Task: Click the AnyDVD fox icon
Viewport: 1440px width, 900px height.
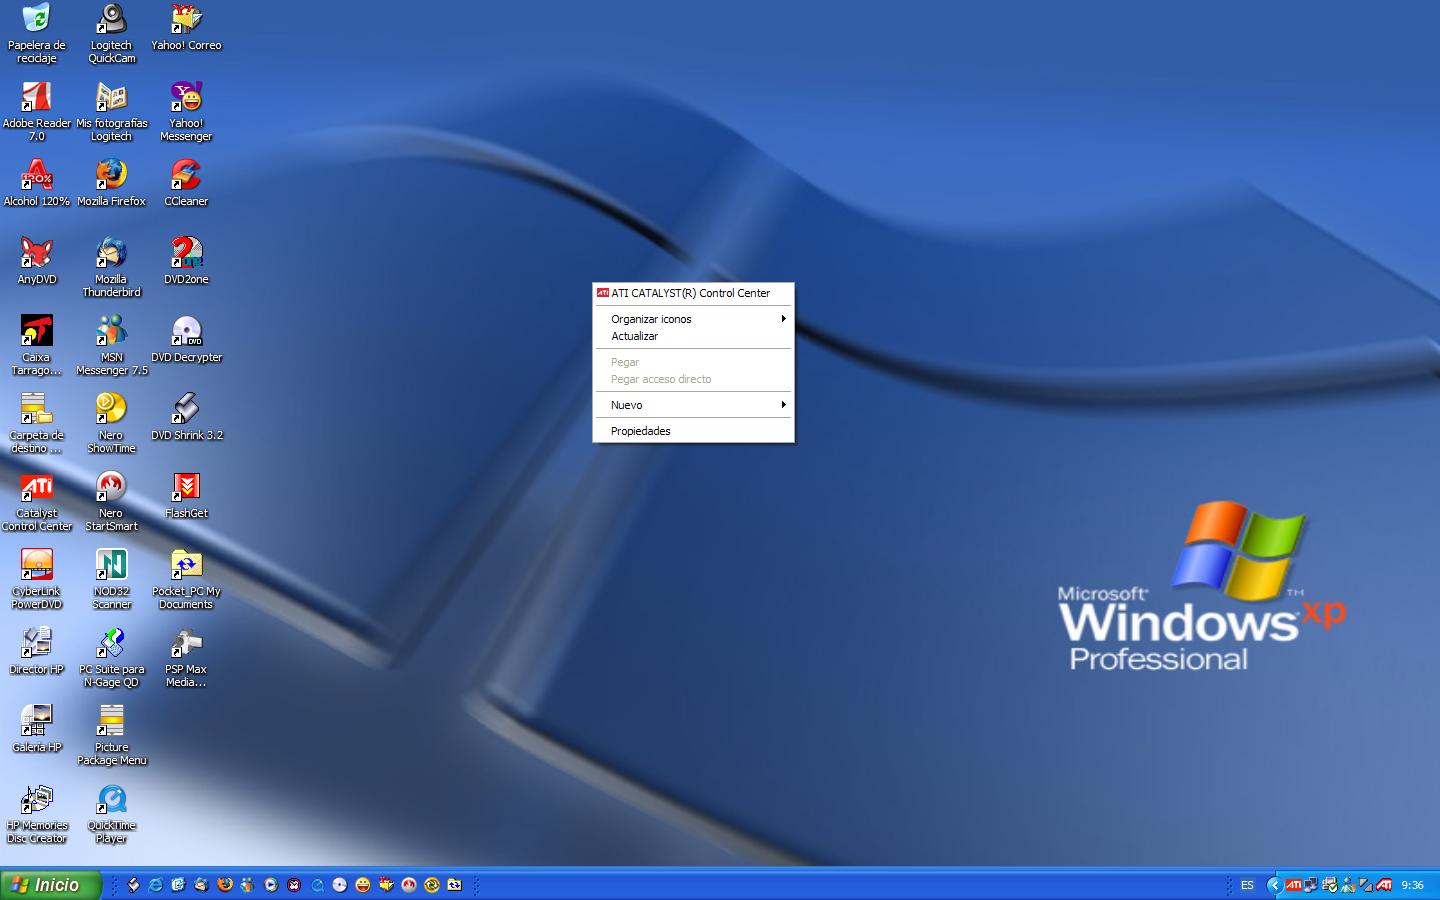Action: pos(36,254)
